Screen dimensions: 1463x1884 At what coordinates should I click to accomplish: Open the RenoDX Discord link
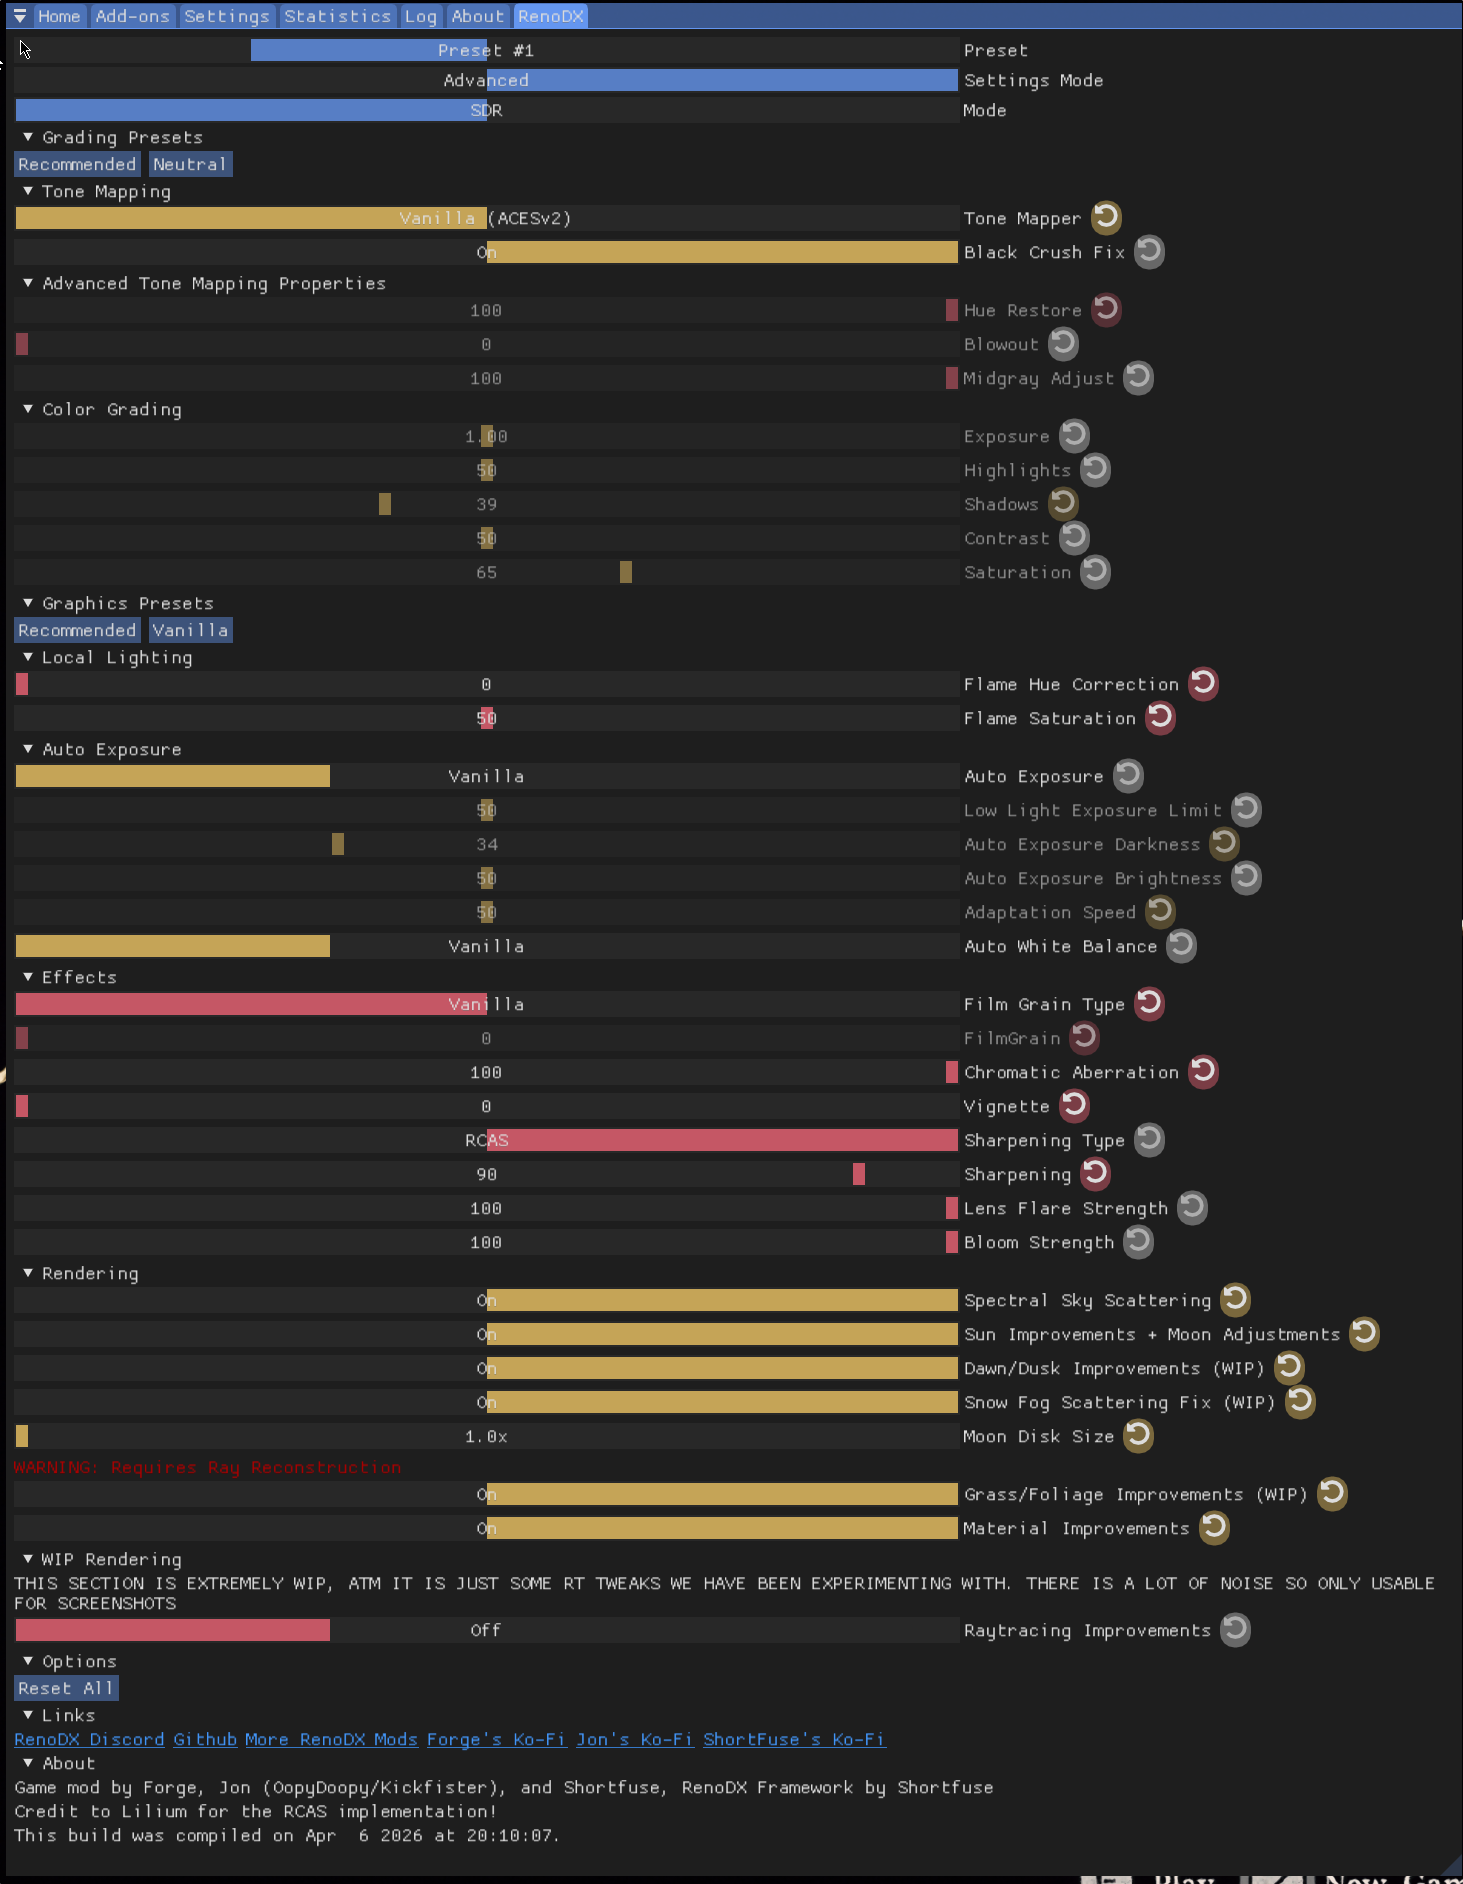(x=89, y=1739)
